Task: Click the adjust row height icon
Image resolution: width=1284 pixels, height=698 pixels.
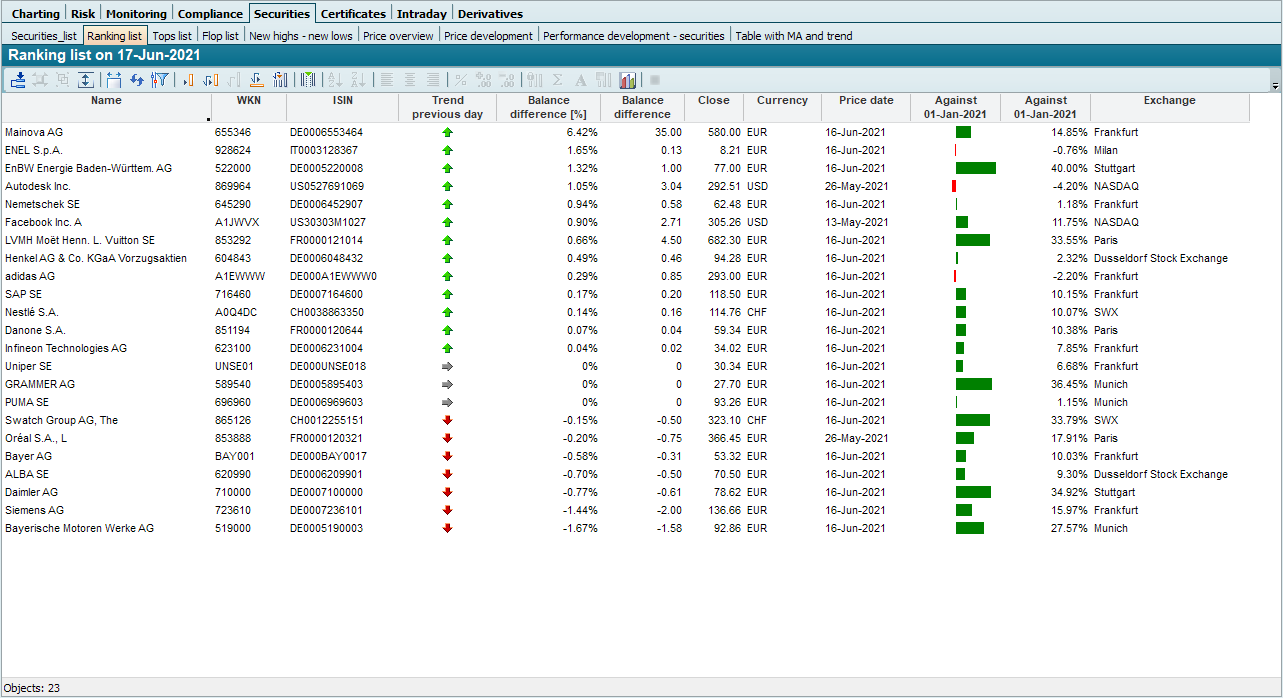Action: tap(86, 80)
